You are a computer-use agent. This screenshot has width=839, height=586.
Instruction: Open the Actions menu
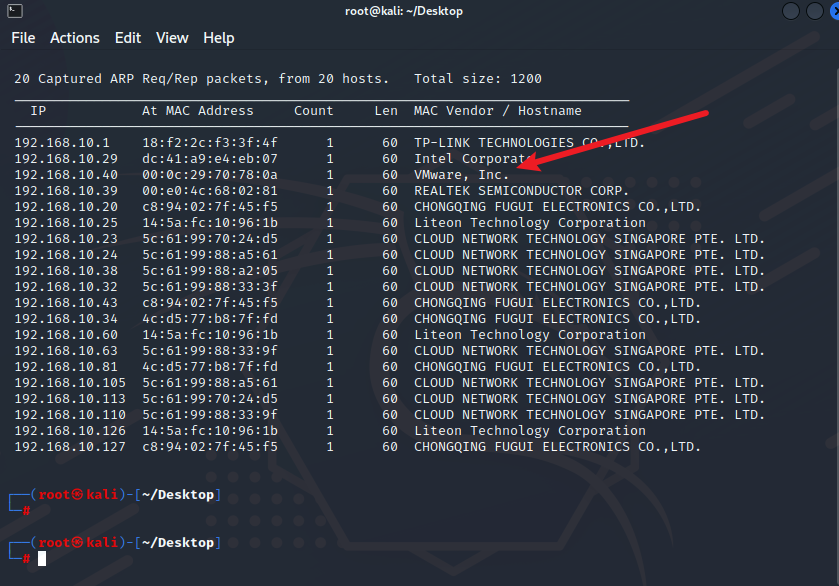coord(75,38)
